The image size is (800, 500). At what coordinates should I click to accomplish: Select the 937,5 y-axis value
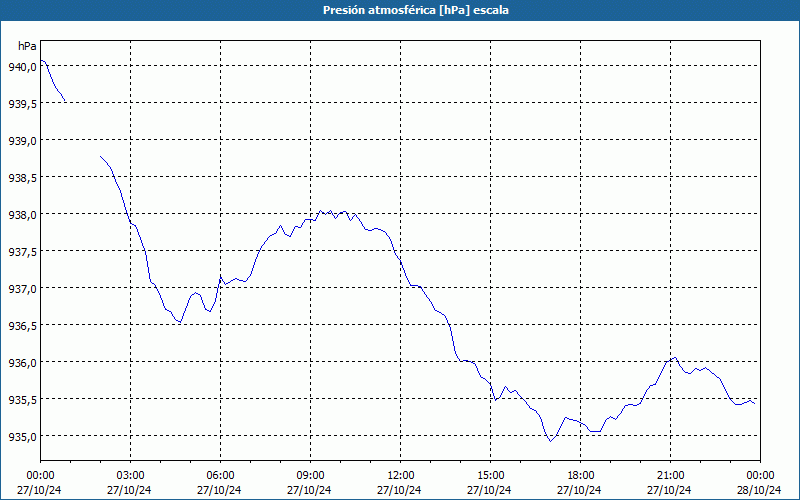pyautogui.click(x=22, y=252)
